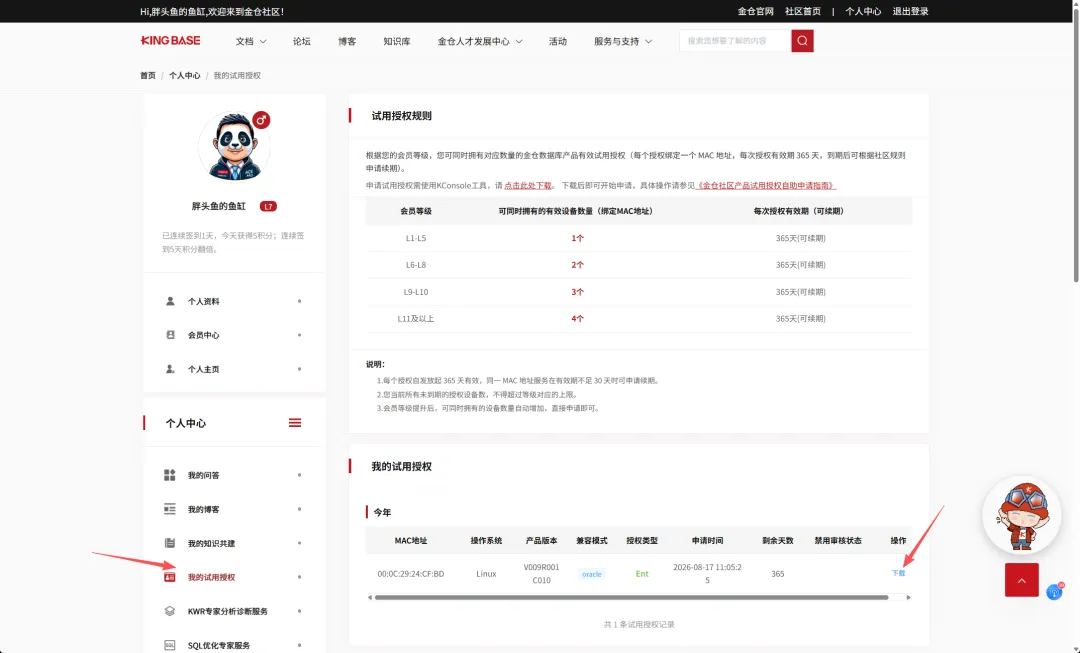Expand the 文档 dropdown menu
This screenshot has width=1080, height=653.
251,41
